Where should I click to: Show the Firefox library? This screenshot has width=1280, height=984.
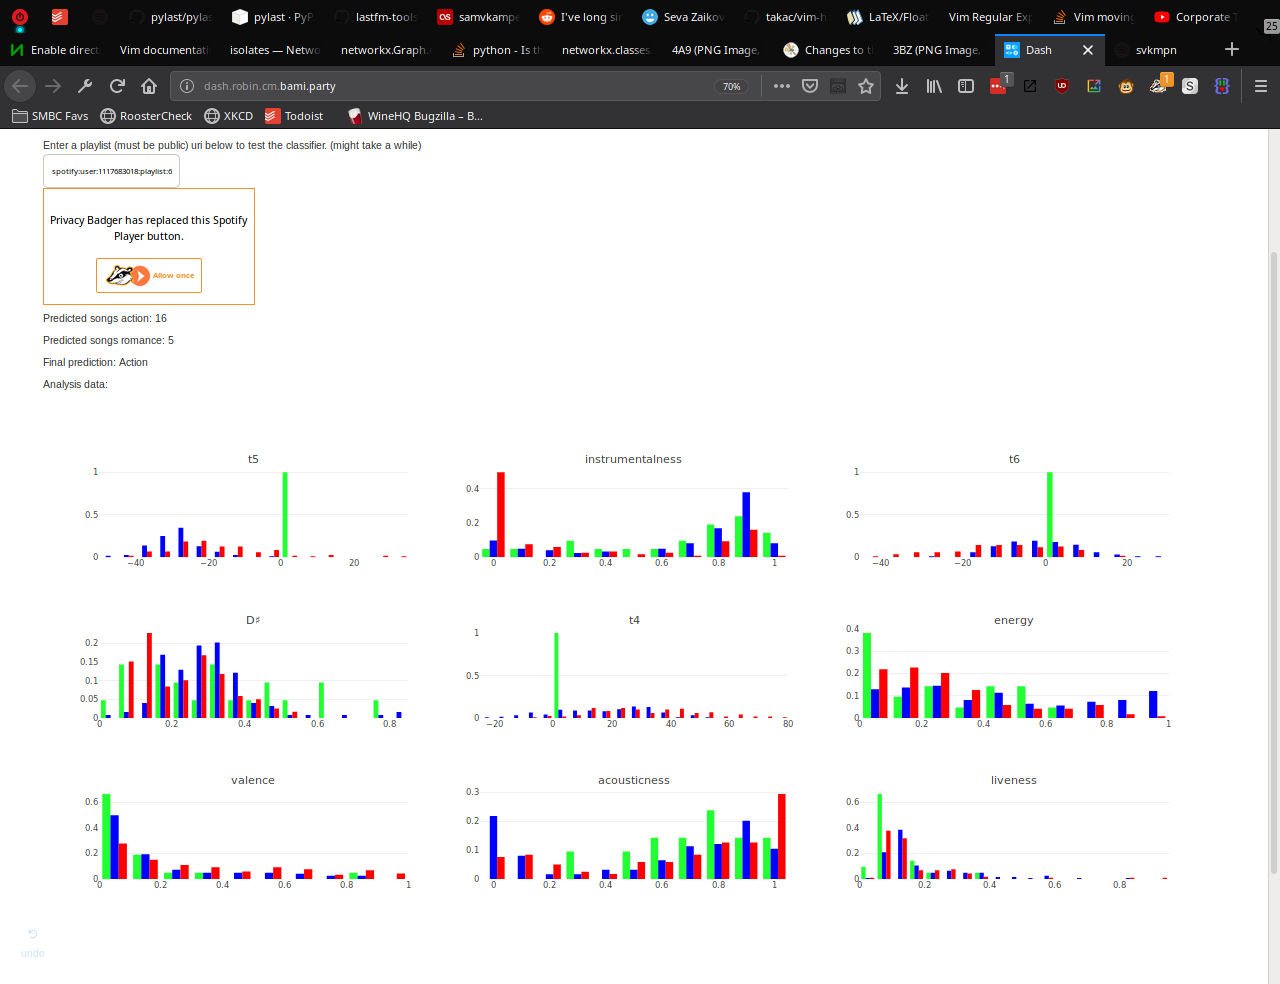pyautogui.click(x=933, y=86)
